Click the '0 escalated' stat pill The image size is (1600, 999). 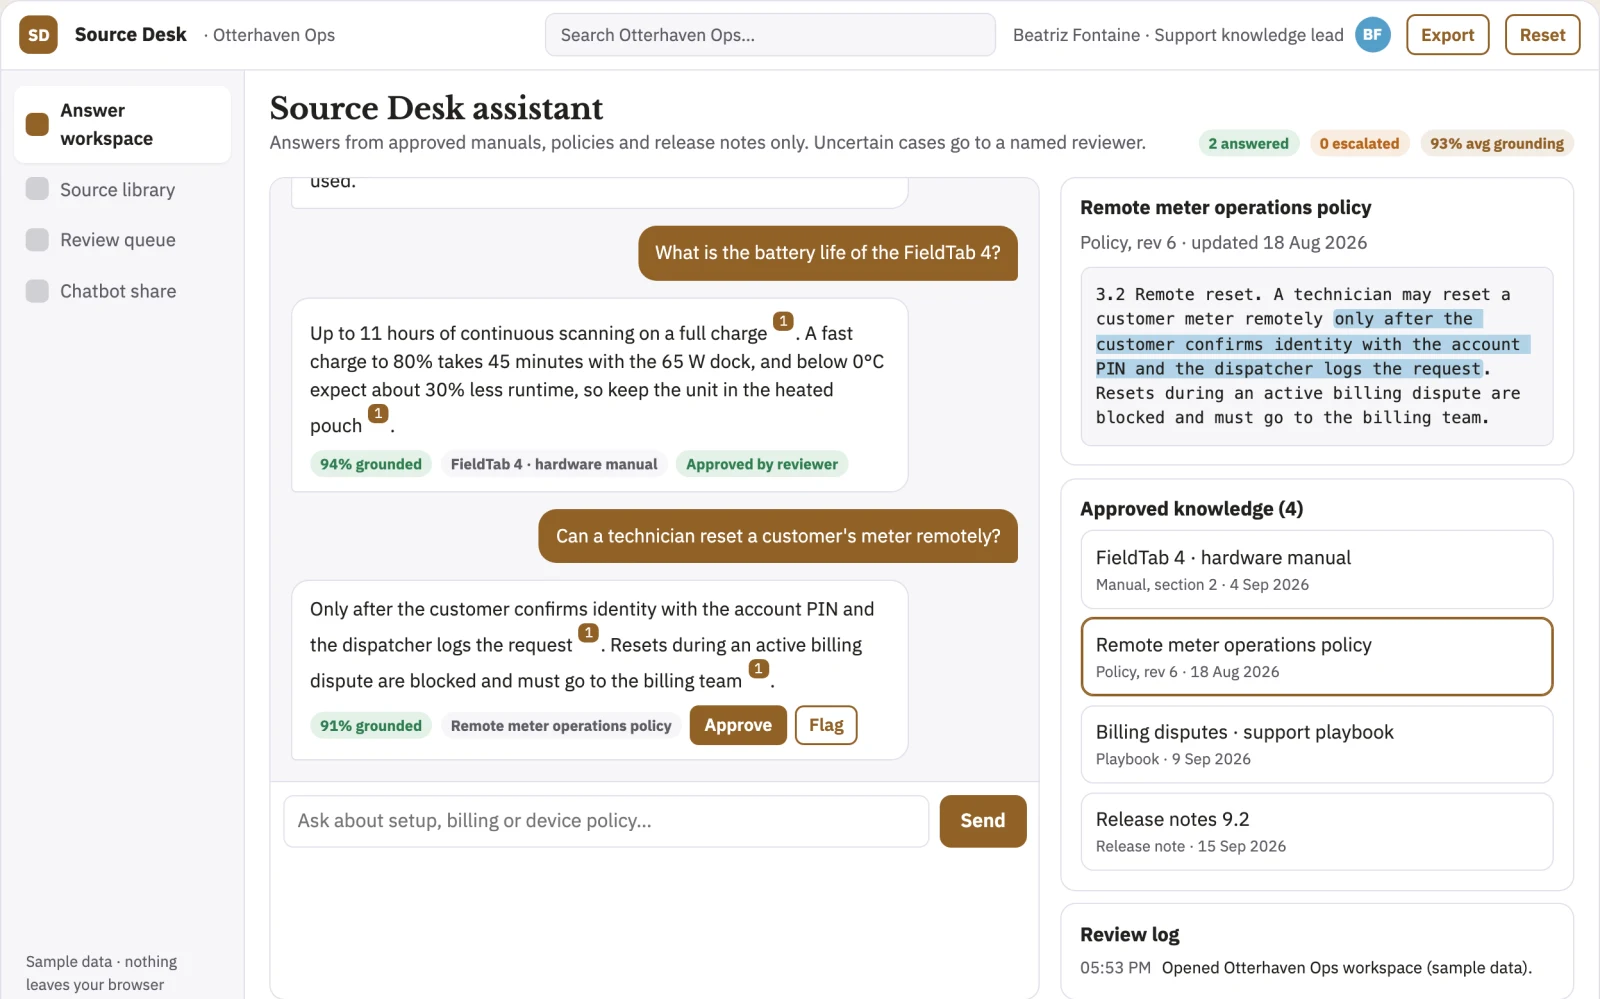point(1359,143)
